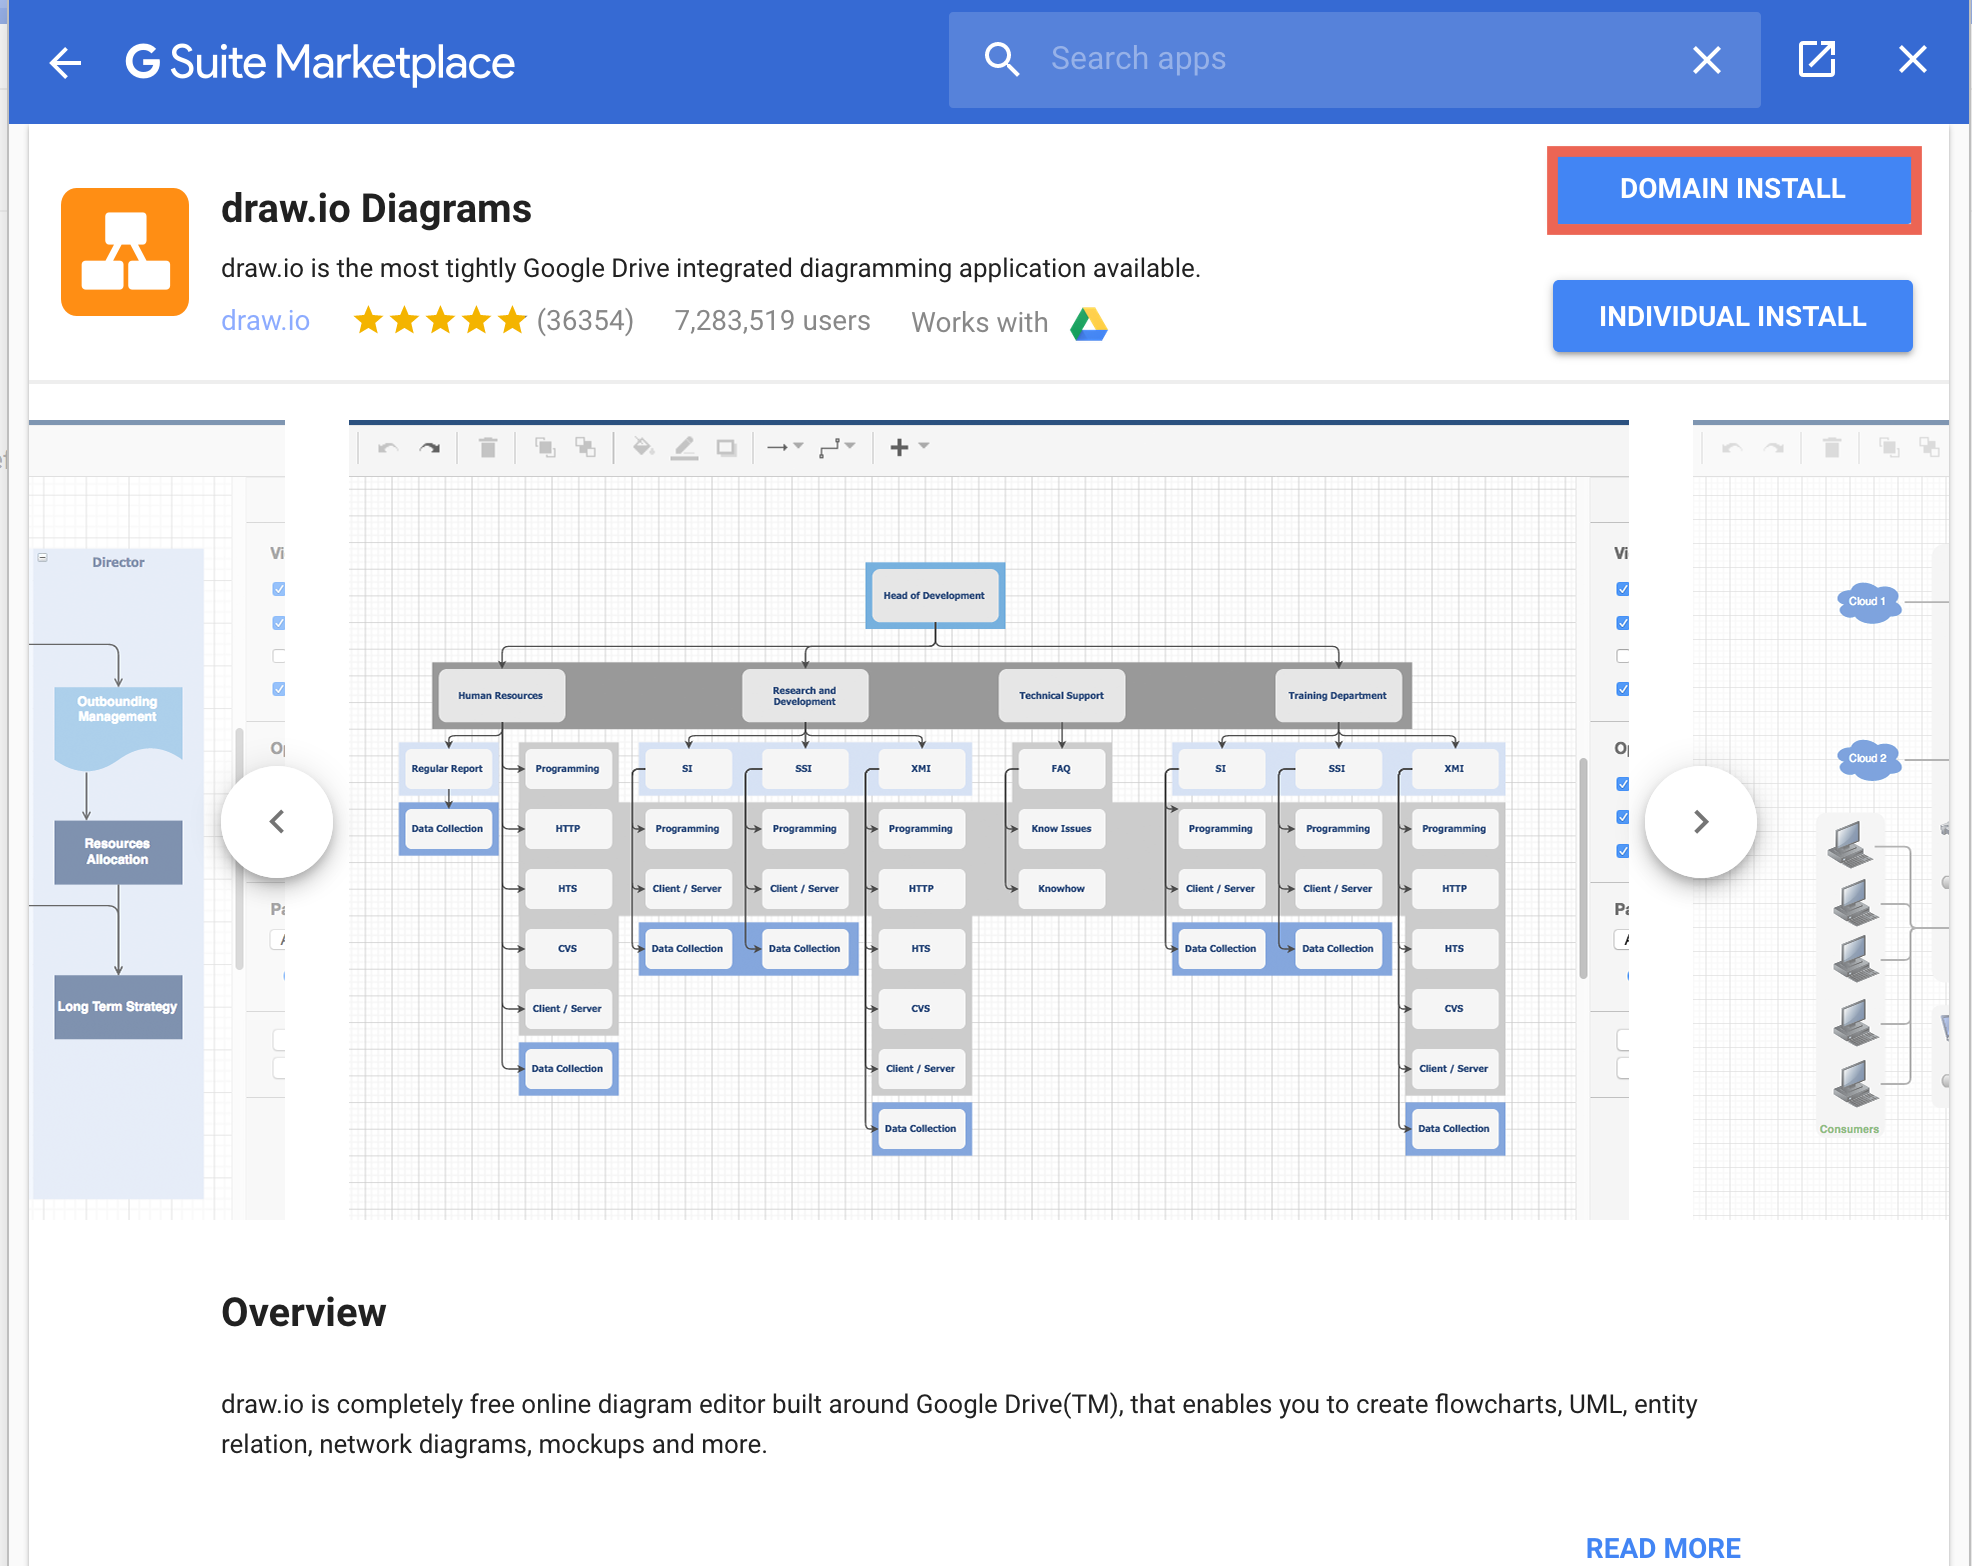This screenshot has width=1972, height=1566.
Task: Toggle fourth checkbox in right-side panel
Action: [1622, 689]
